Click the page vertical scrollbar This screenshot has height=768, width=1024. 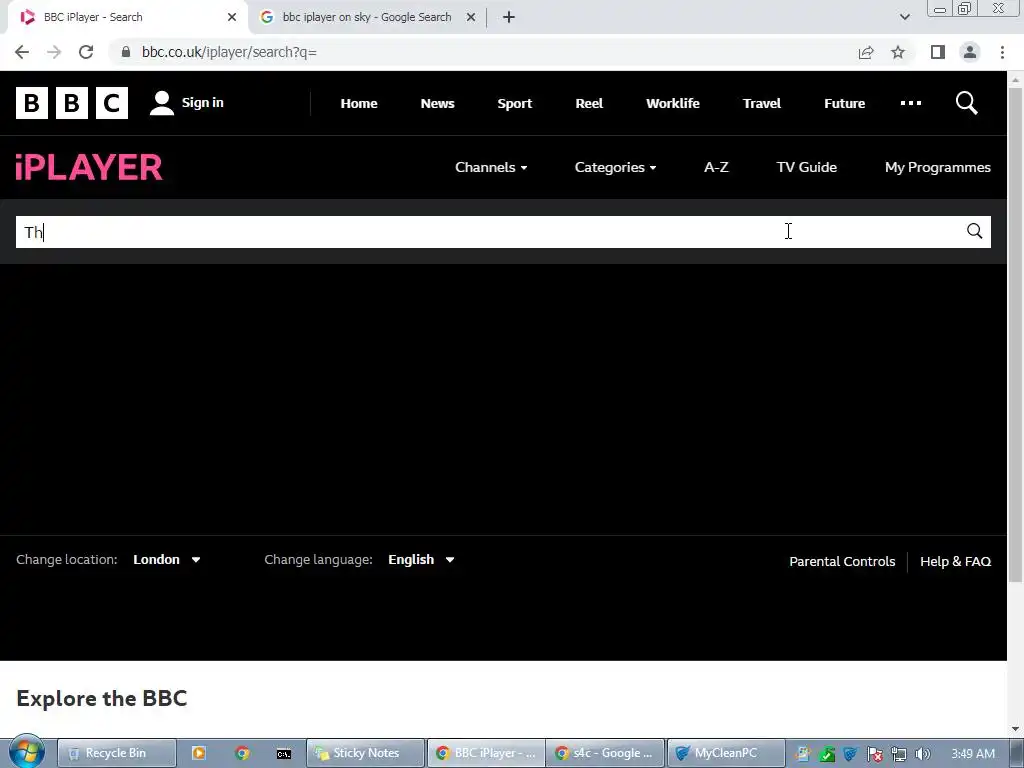point(1016,333)
